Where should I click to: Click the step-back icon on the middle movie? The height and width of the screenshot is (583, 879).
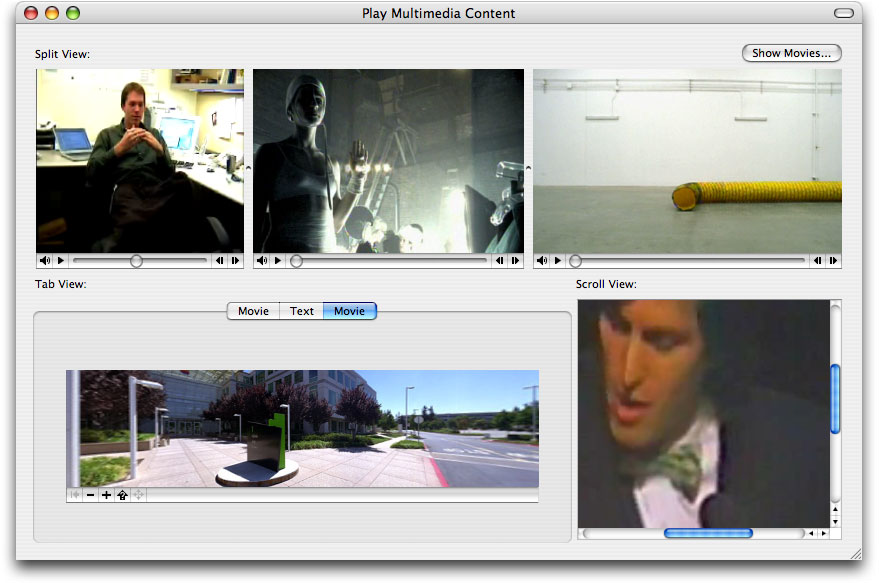point(498,260)
